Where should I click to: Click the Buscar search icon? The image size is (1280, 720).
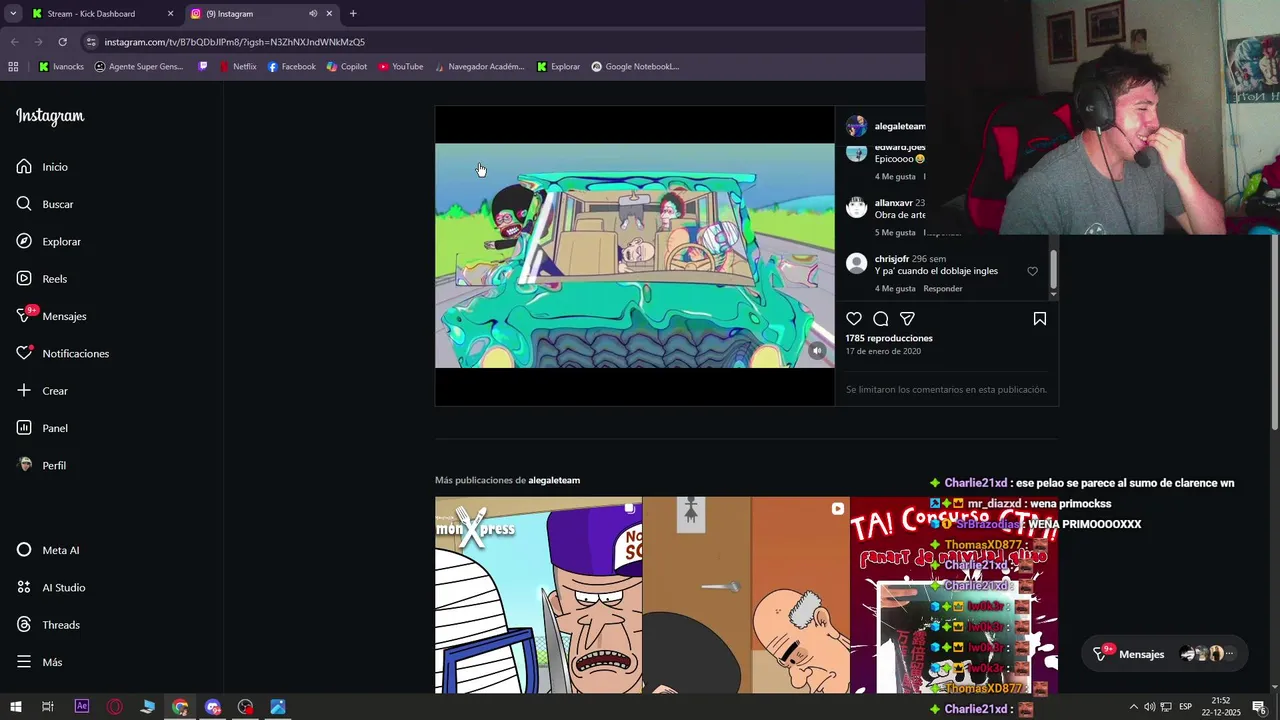(24, 204)
